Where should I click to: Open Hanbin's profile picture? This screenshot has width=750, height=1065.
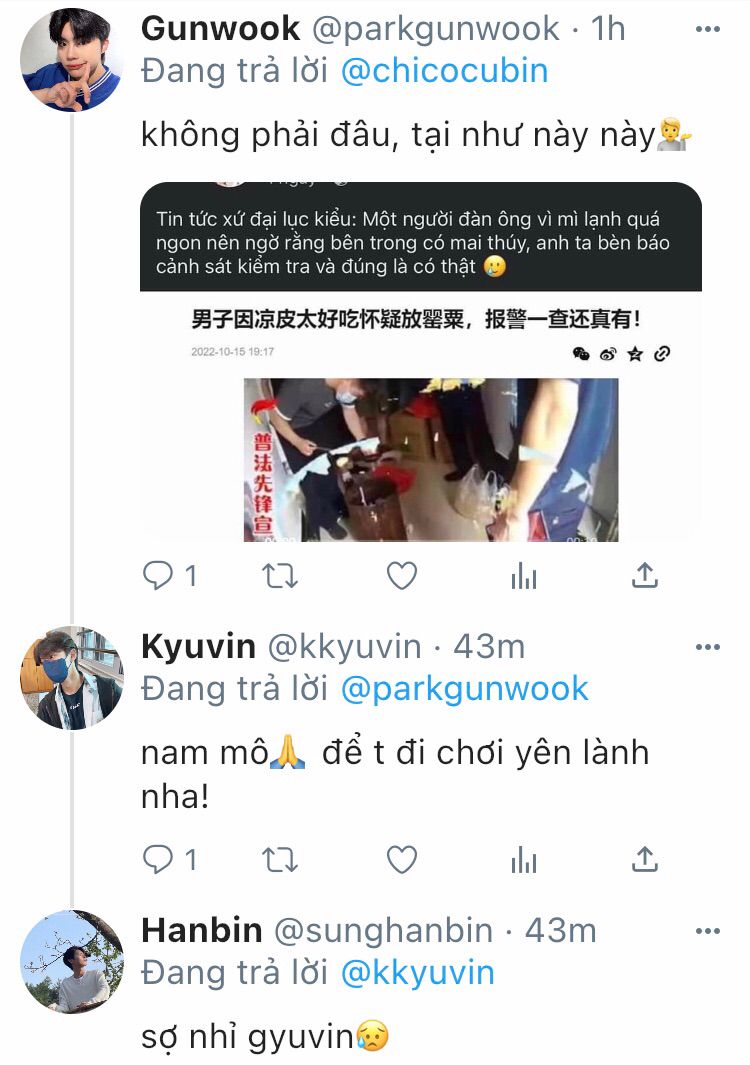point(72,962)
